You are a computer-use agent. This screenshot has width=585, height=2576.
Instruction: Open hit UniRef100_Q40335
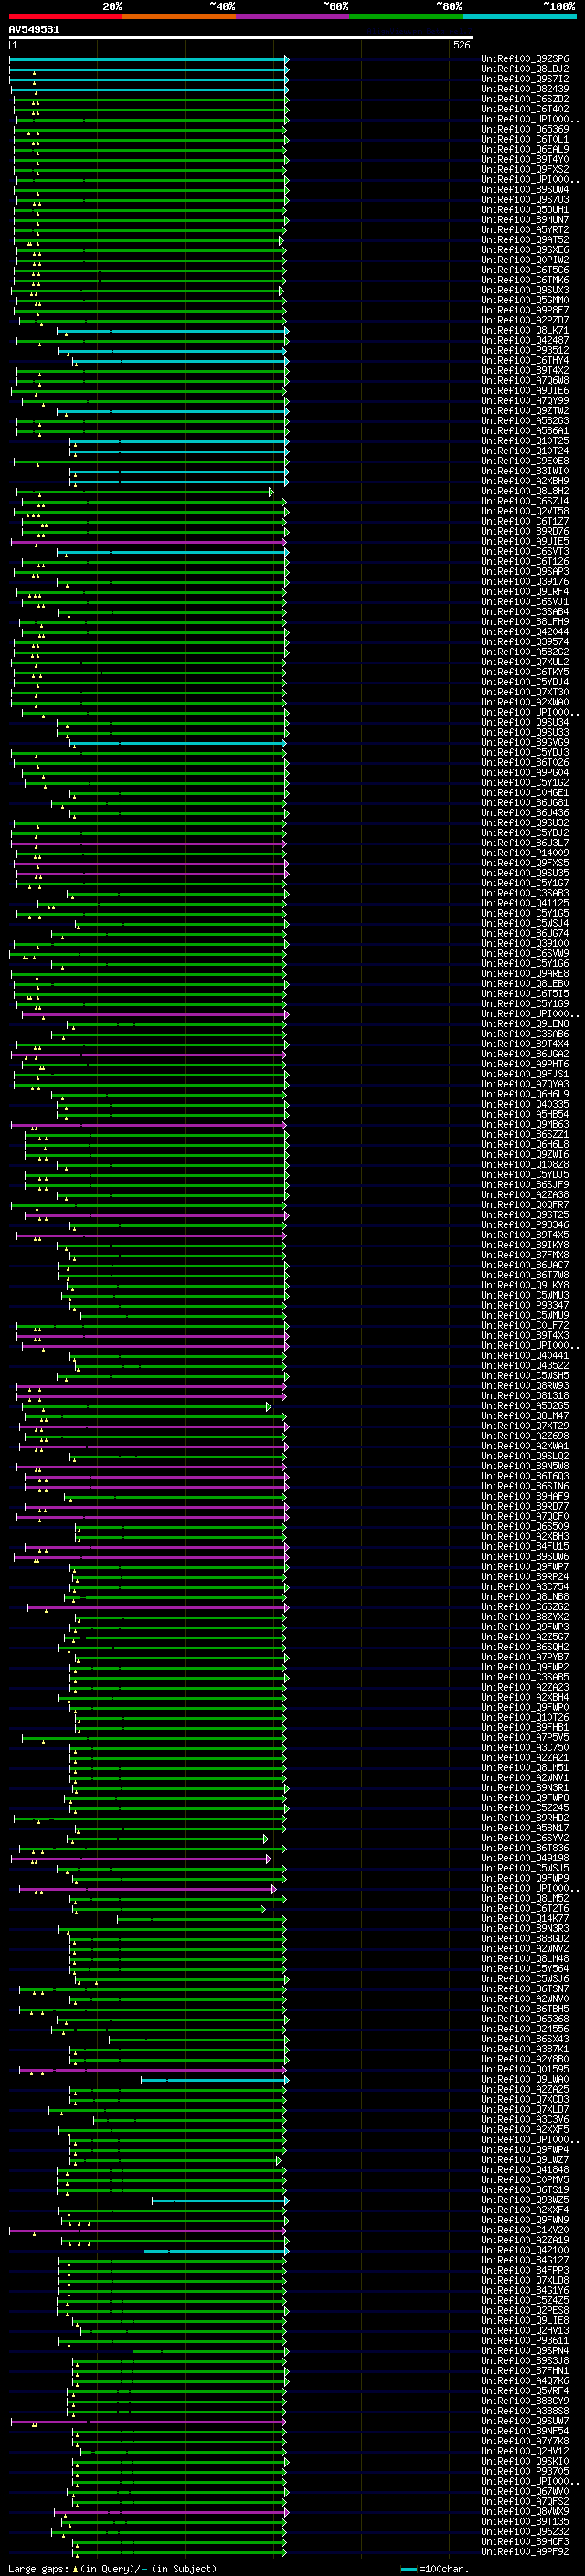tap(525, 1104)
